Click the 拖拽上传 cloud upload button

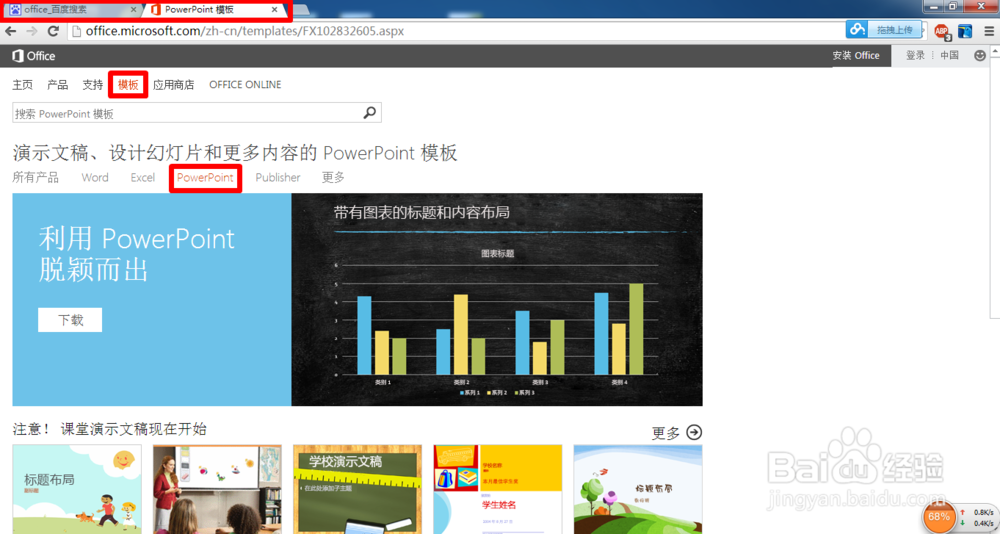pyautogui.click(x=883, y=29)
